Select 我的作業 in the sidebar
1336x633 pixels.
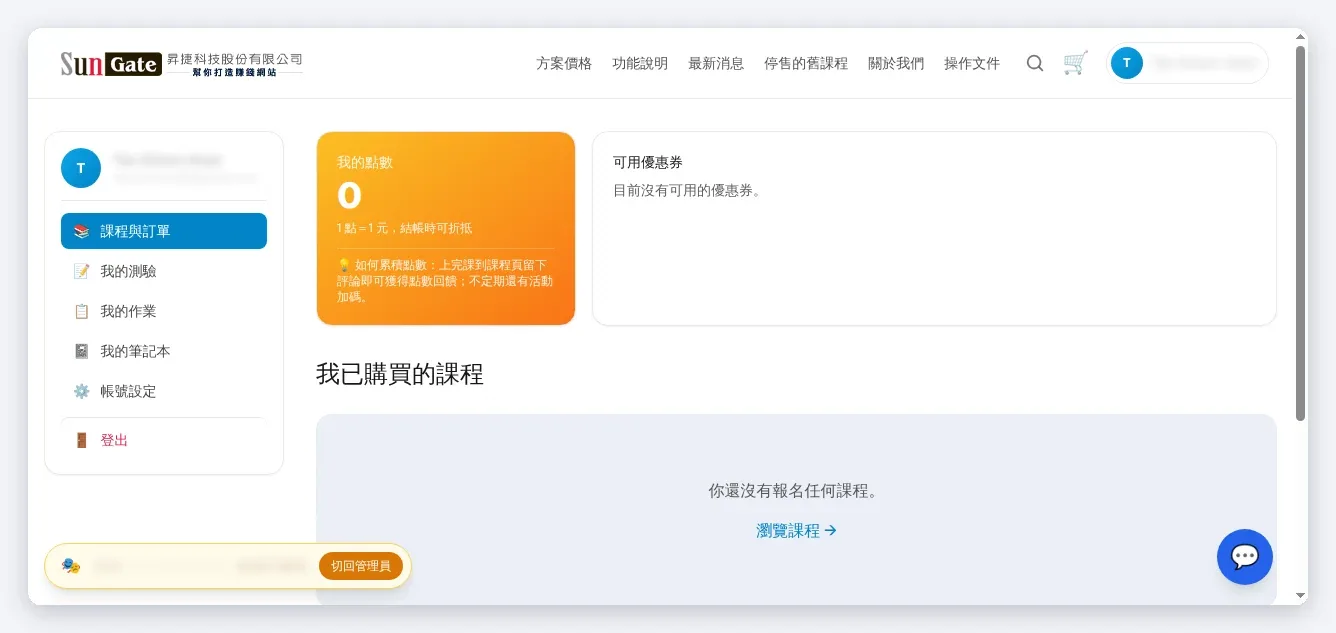click(164, 311)
